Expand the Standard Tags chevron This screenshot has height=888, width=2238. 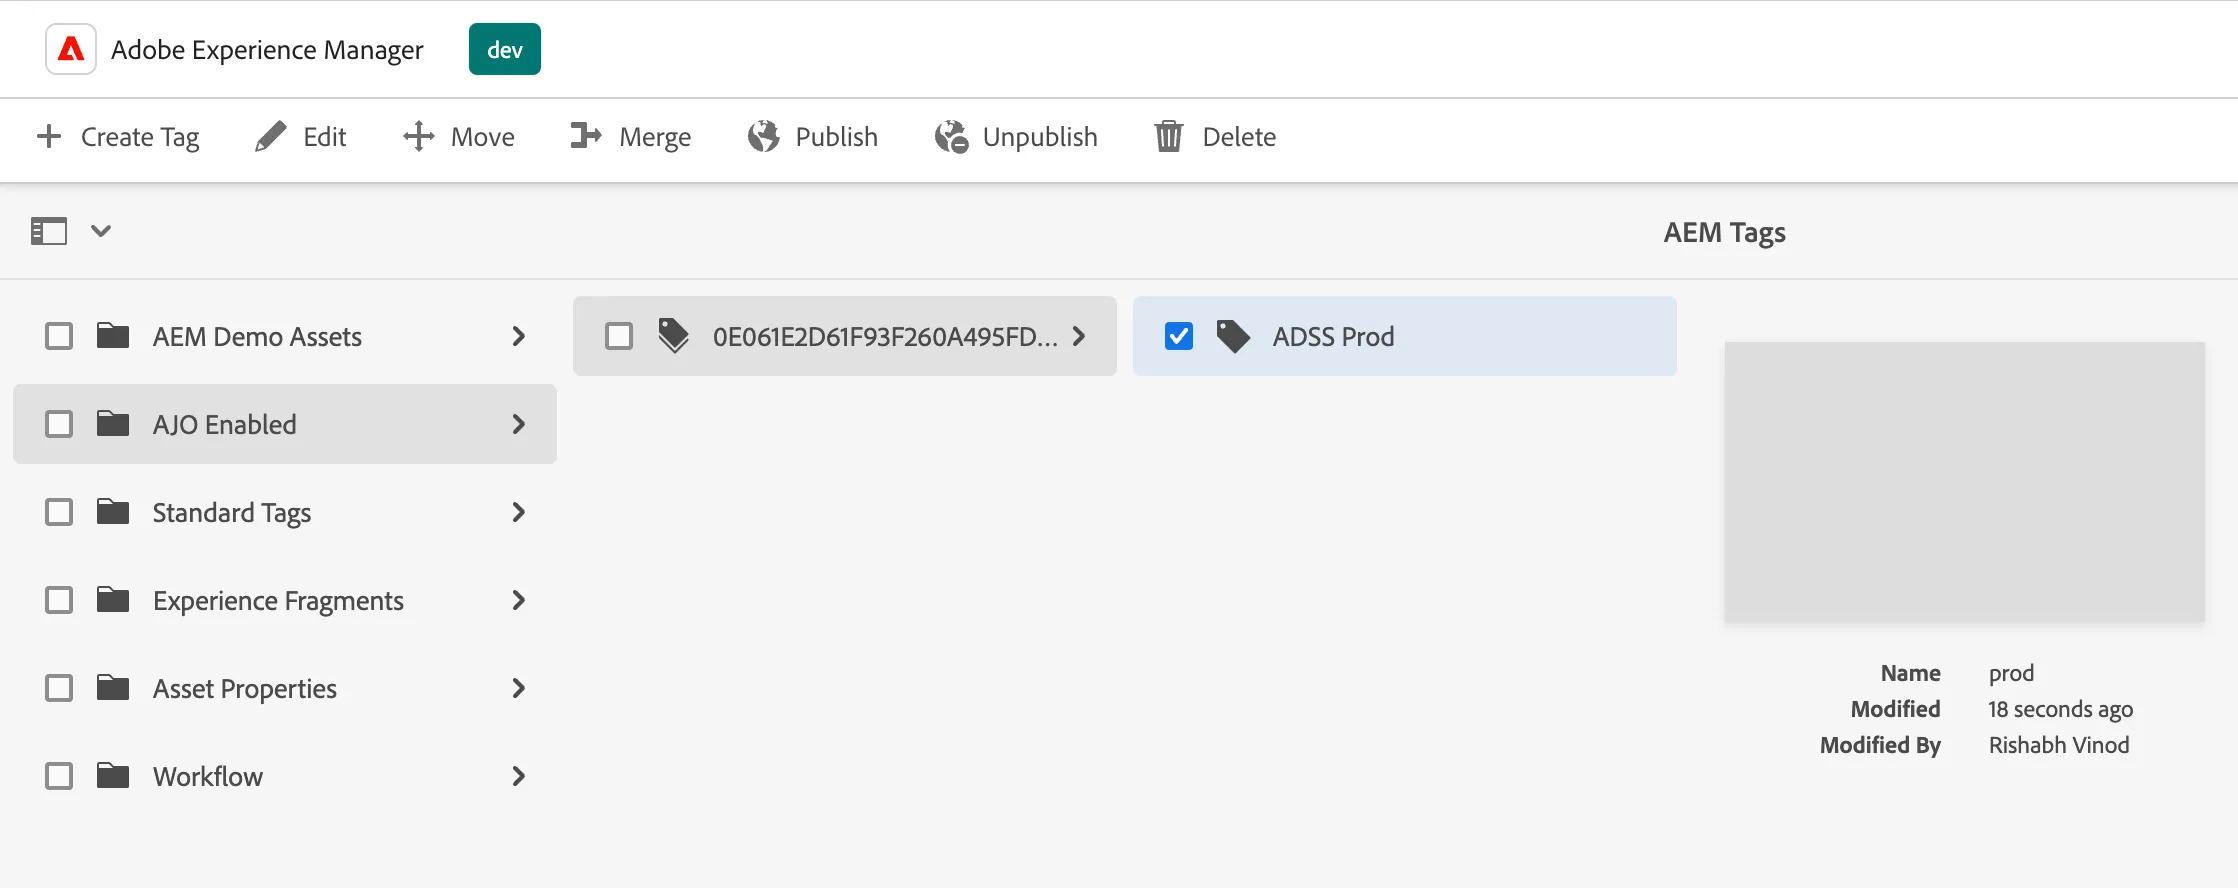[518, 512]
